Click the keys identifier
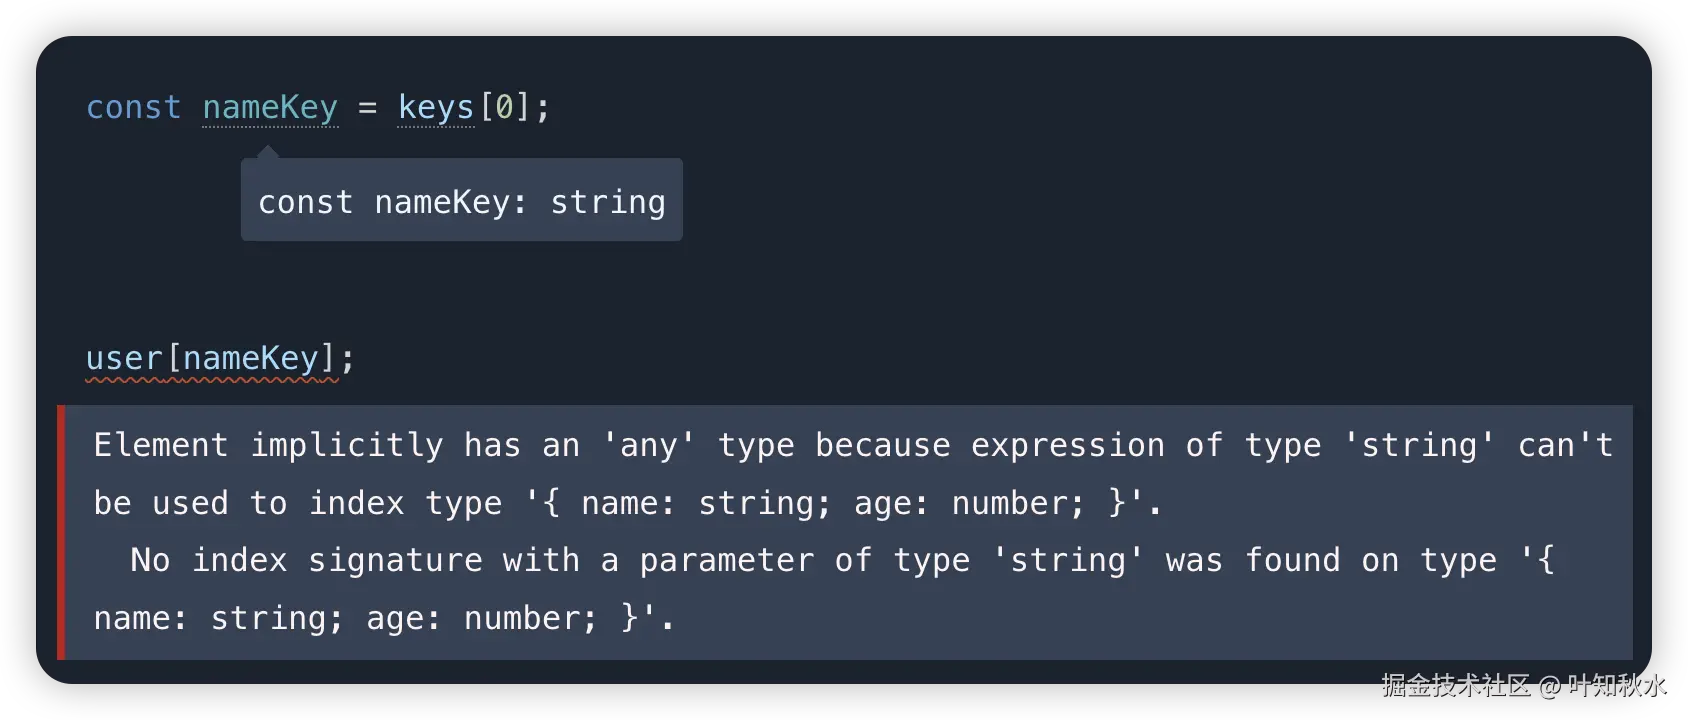Viewport: 1688px width, 720px height. [435, 107]
